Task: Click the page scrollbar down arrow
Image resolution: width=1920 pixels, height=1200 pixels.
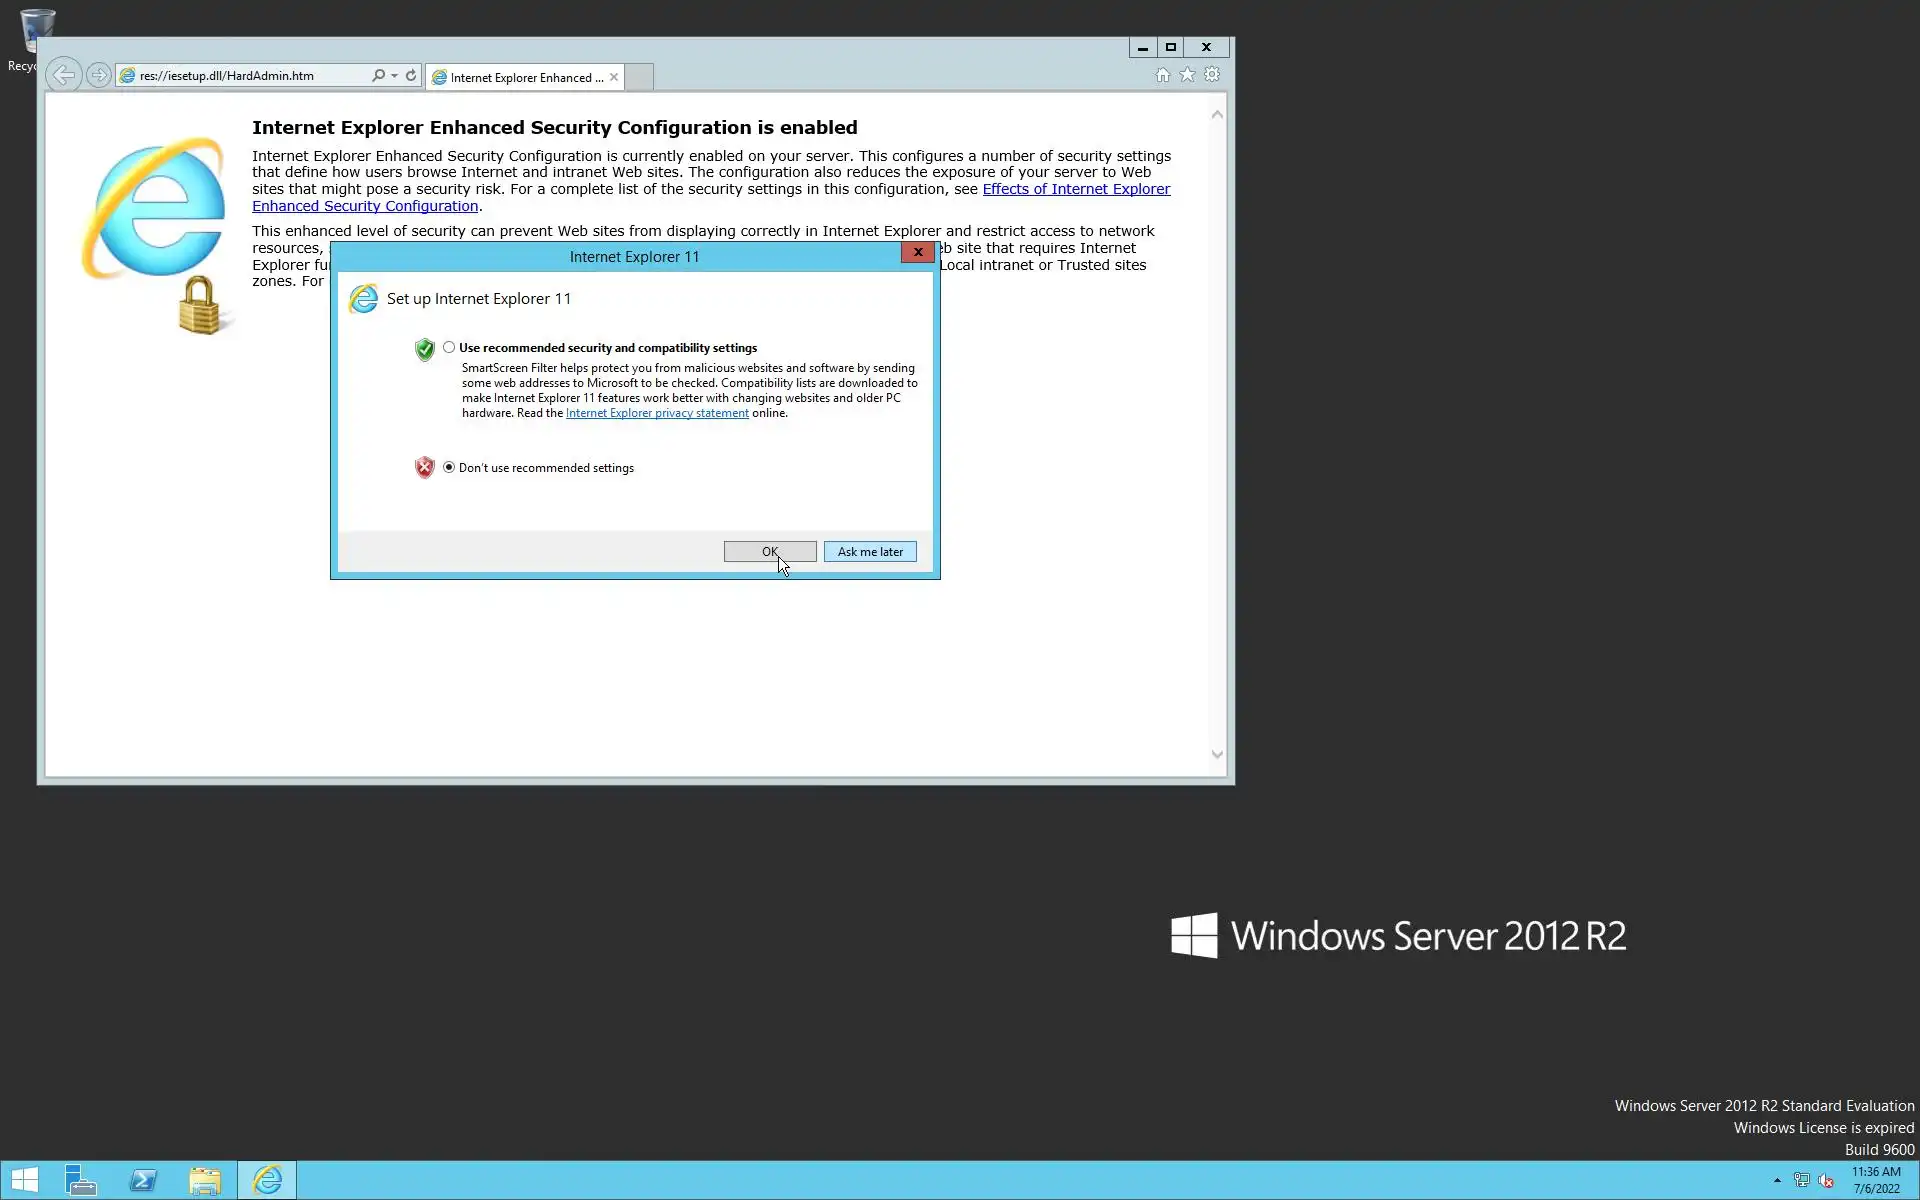Action: click(x=1217, y=755)
